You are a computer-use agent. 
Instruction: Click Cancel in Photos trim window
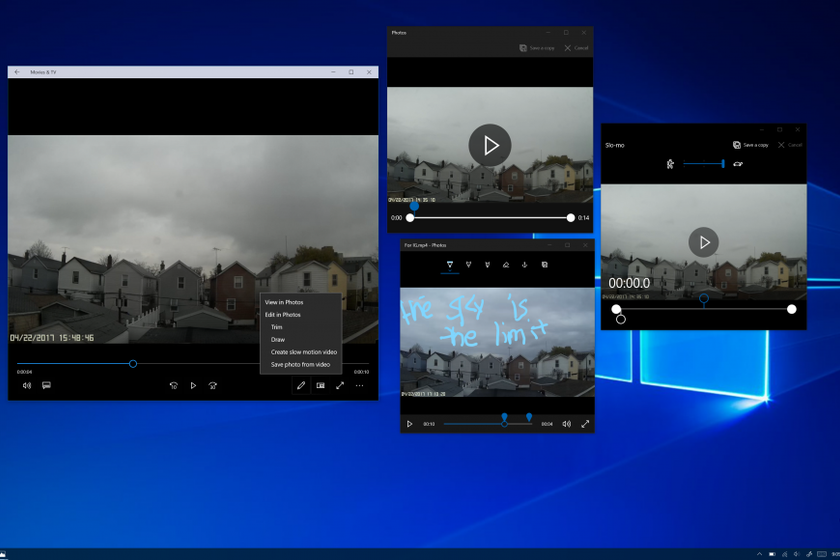576,48
